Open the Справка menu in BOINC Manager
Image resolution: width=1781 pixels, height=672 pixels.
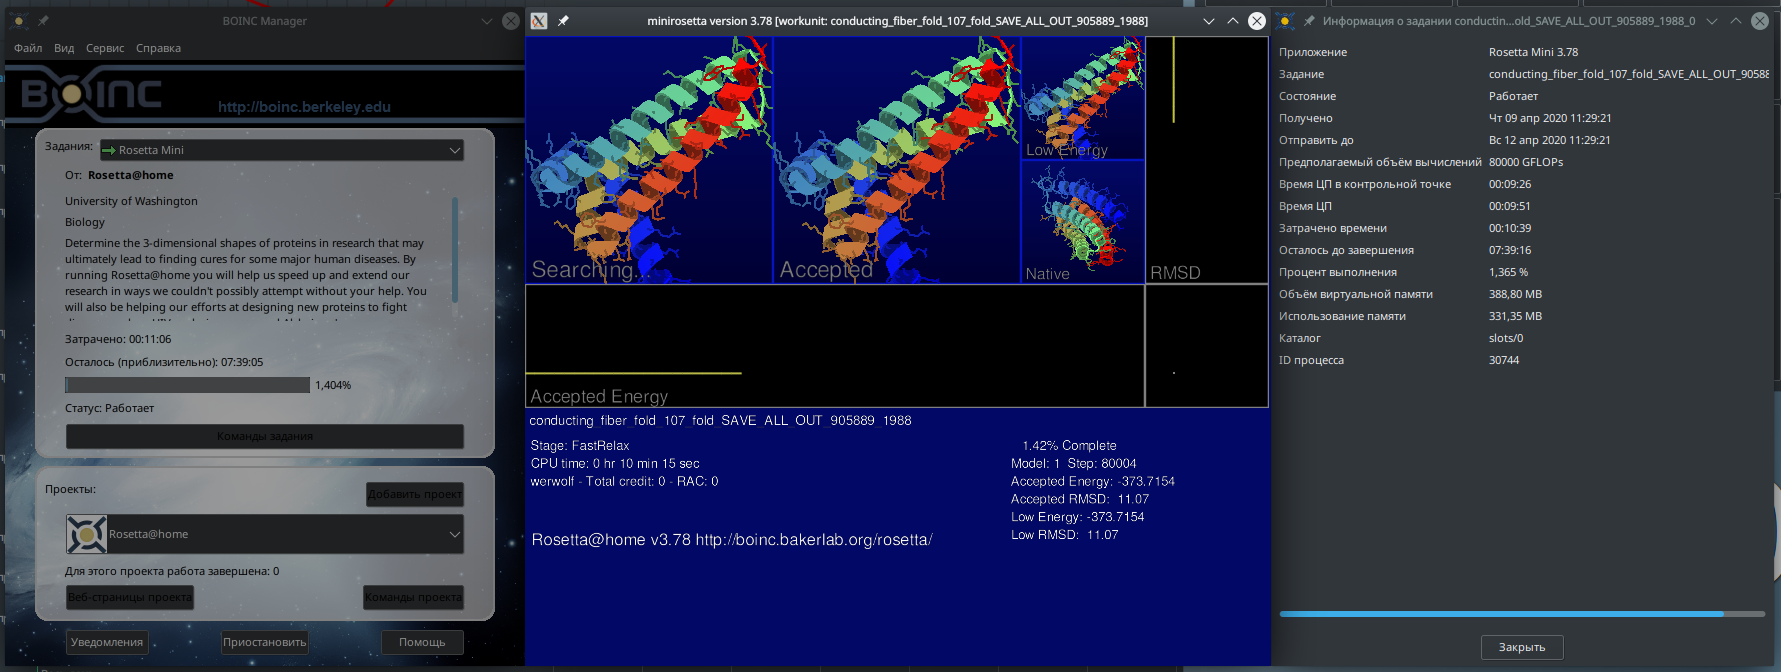click(158, 48)
